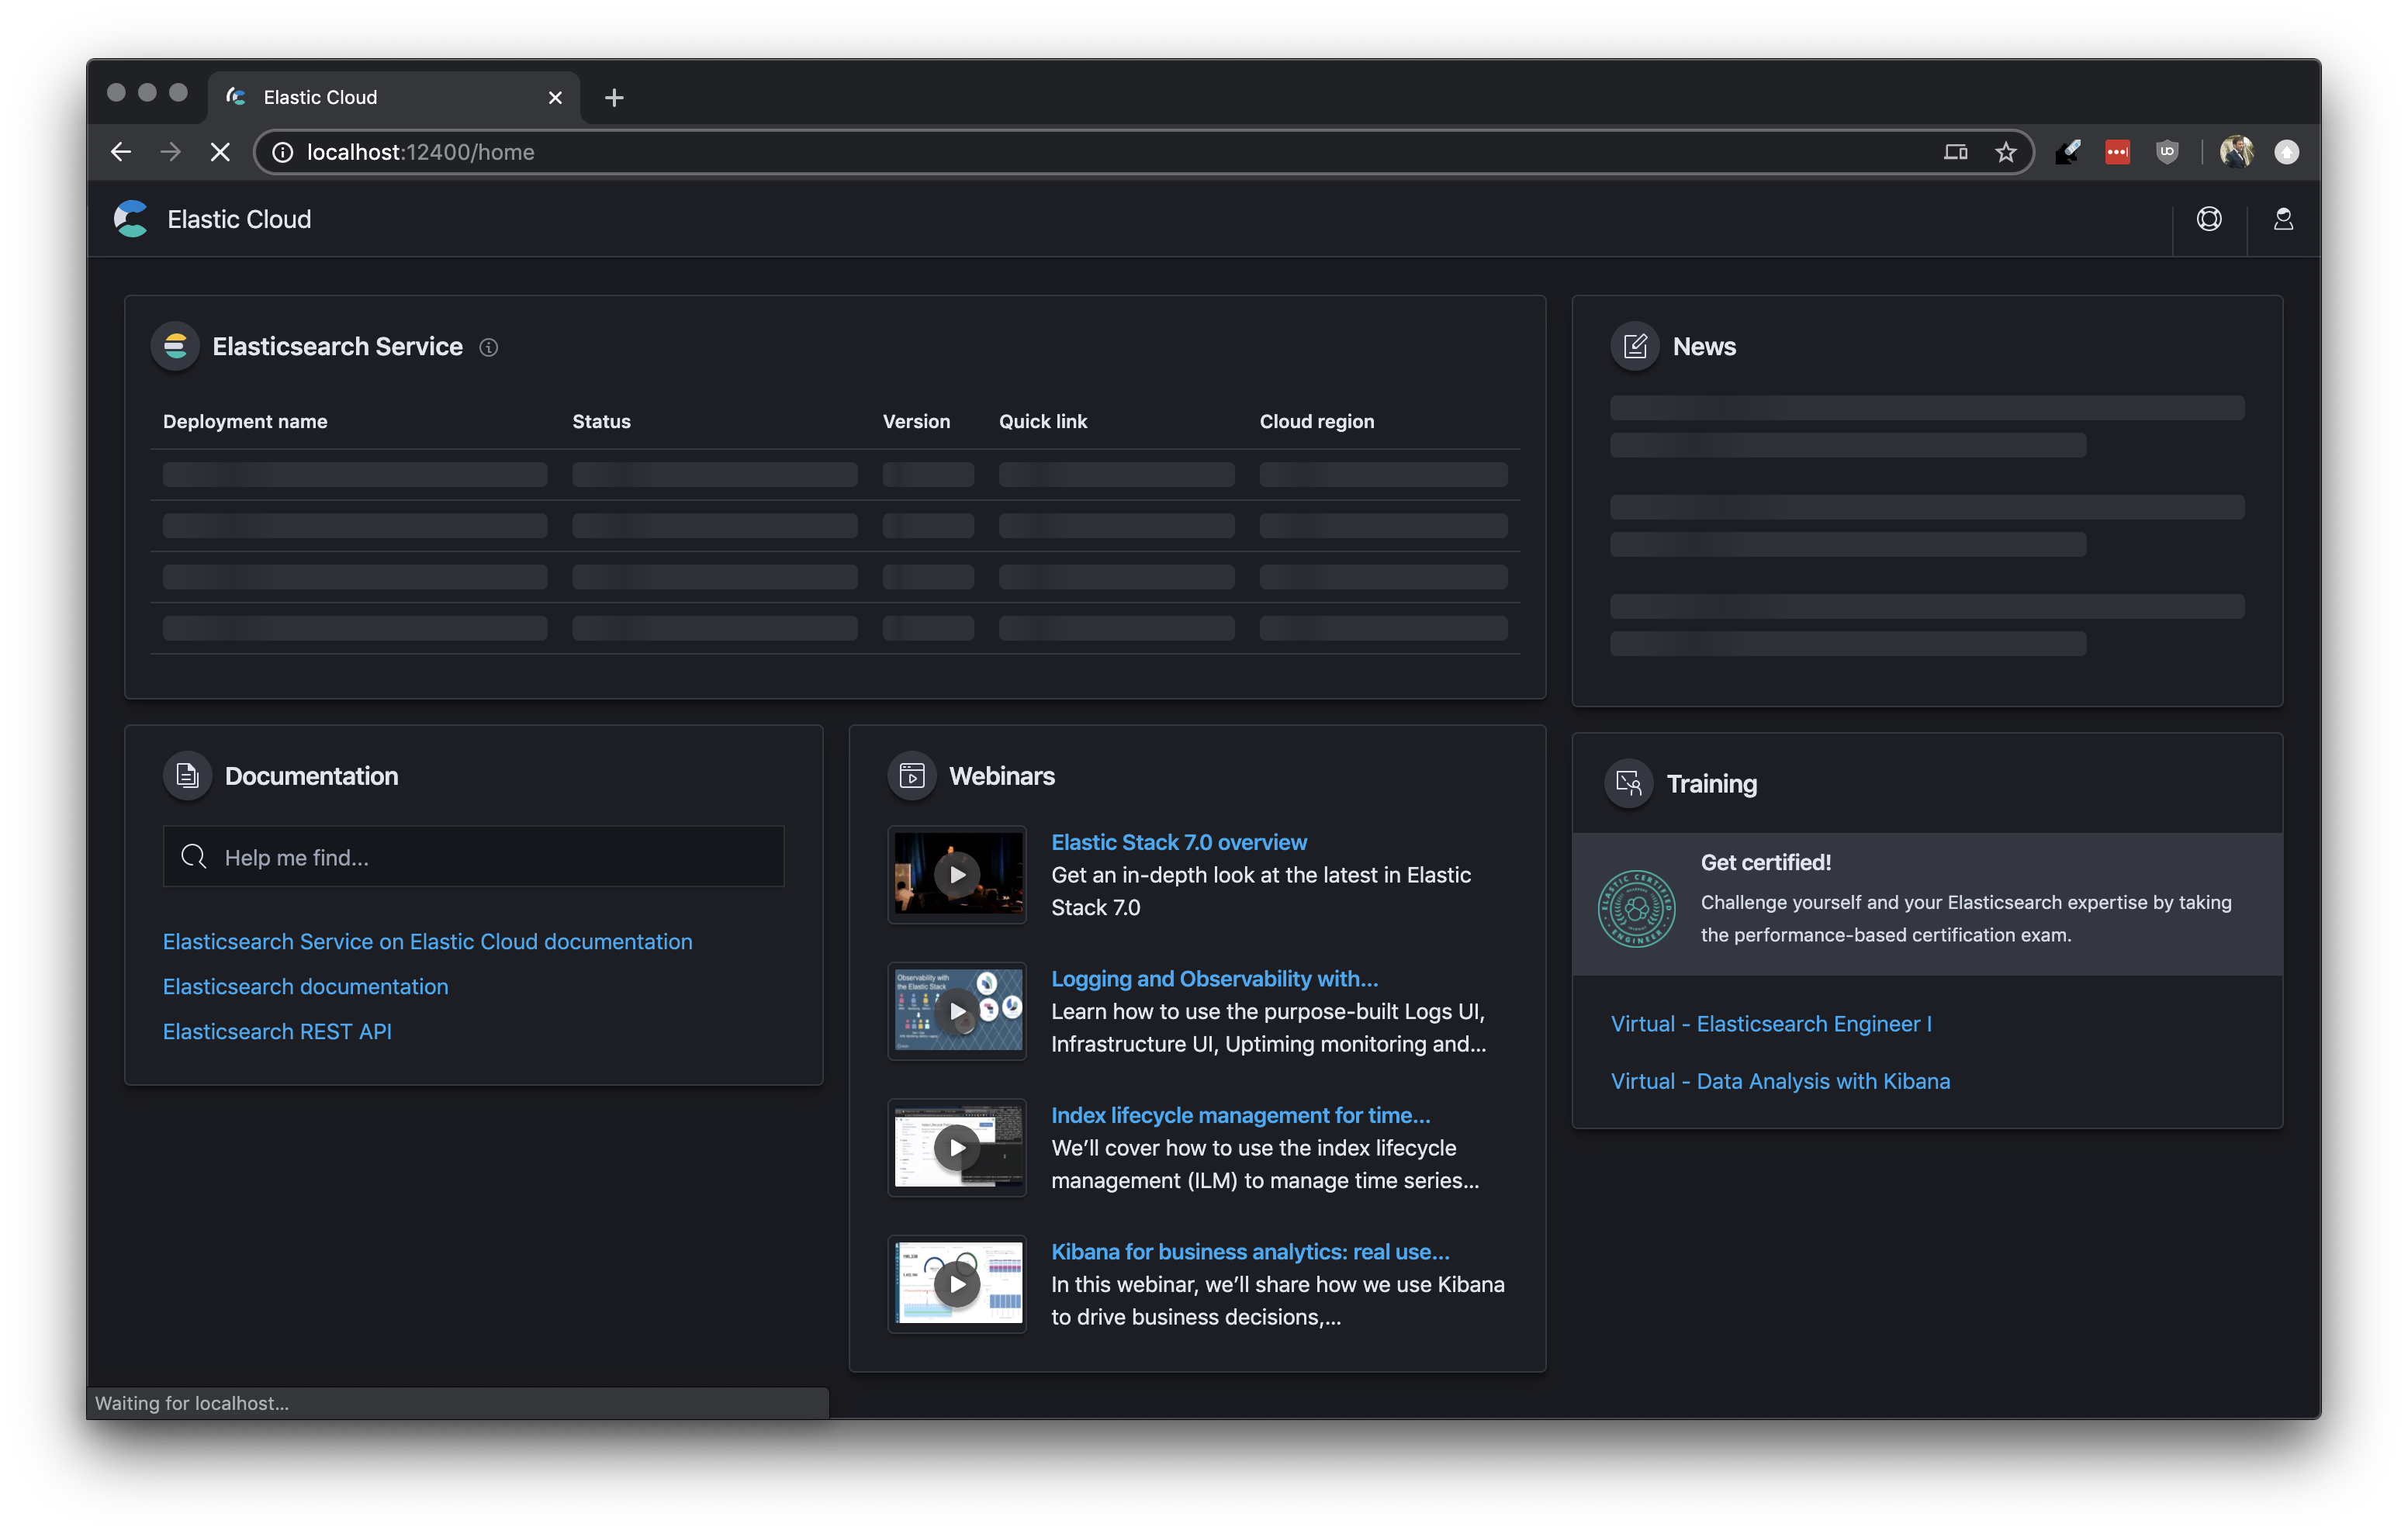Click the info icon beside Elasticsearch Service

pyautogui.click(x=488, y=347)
